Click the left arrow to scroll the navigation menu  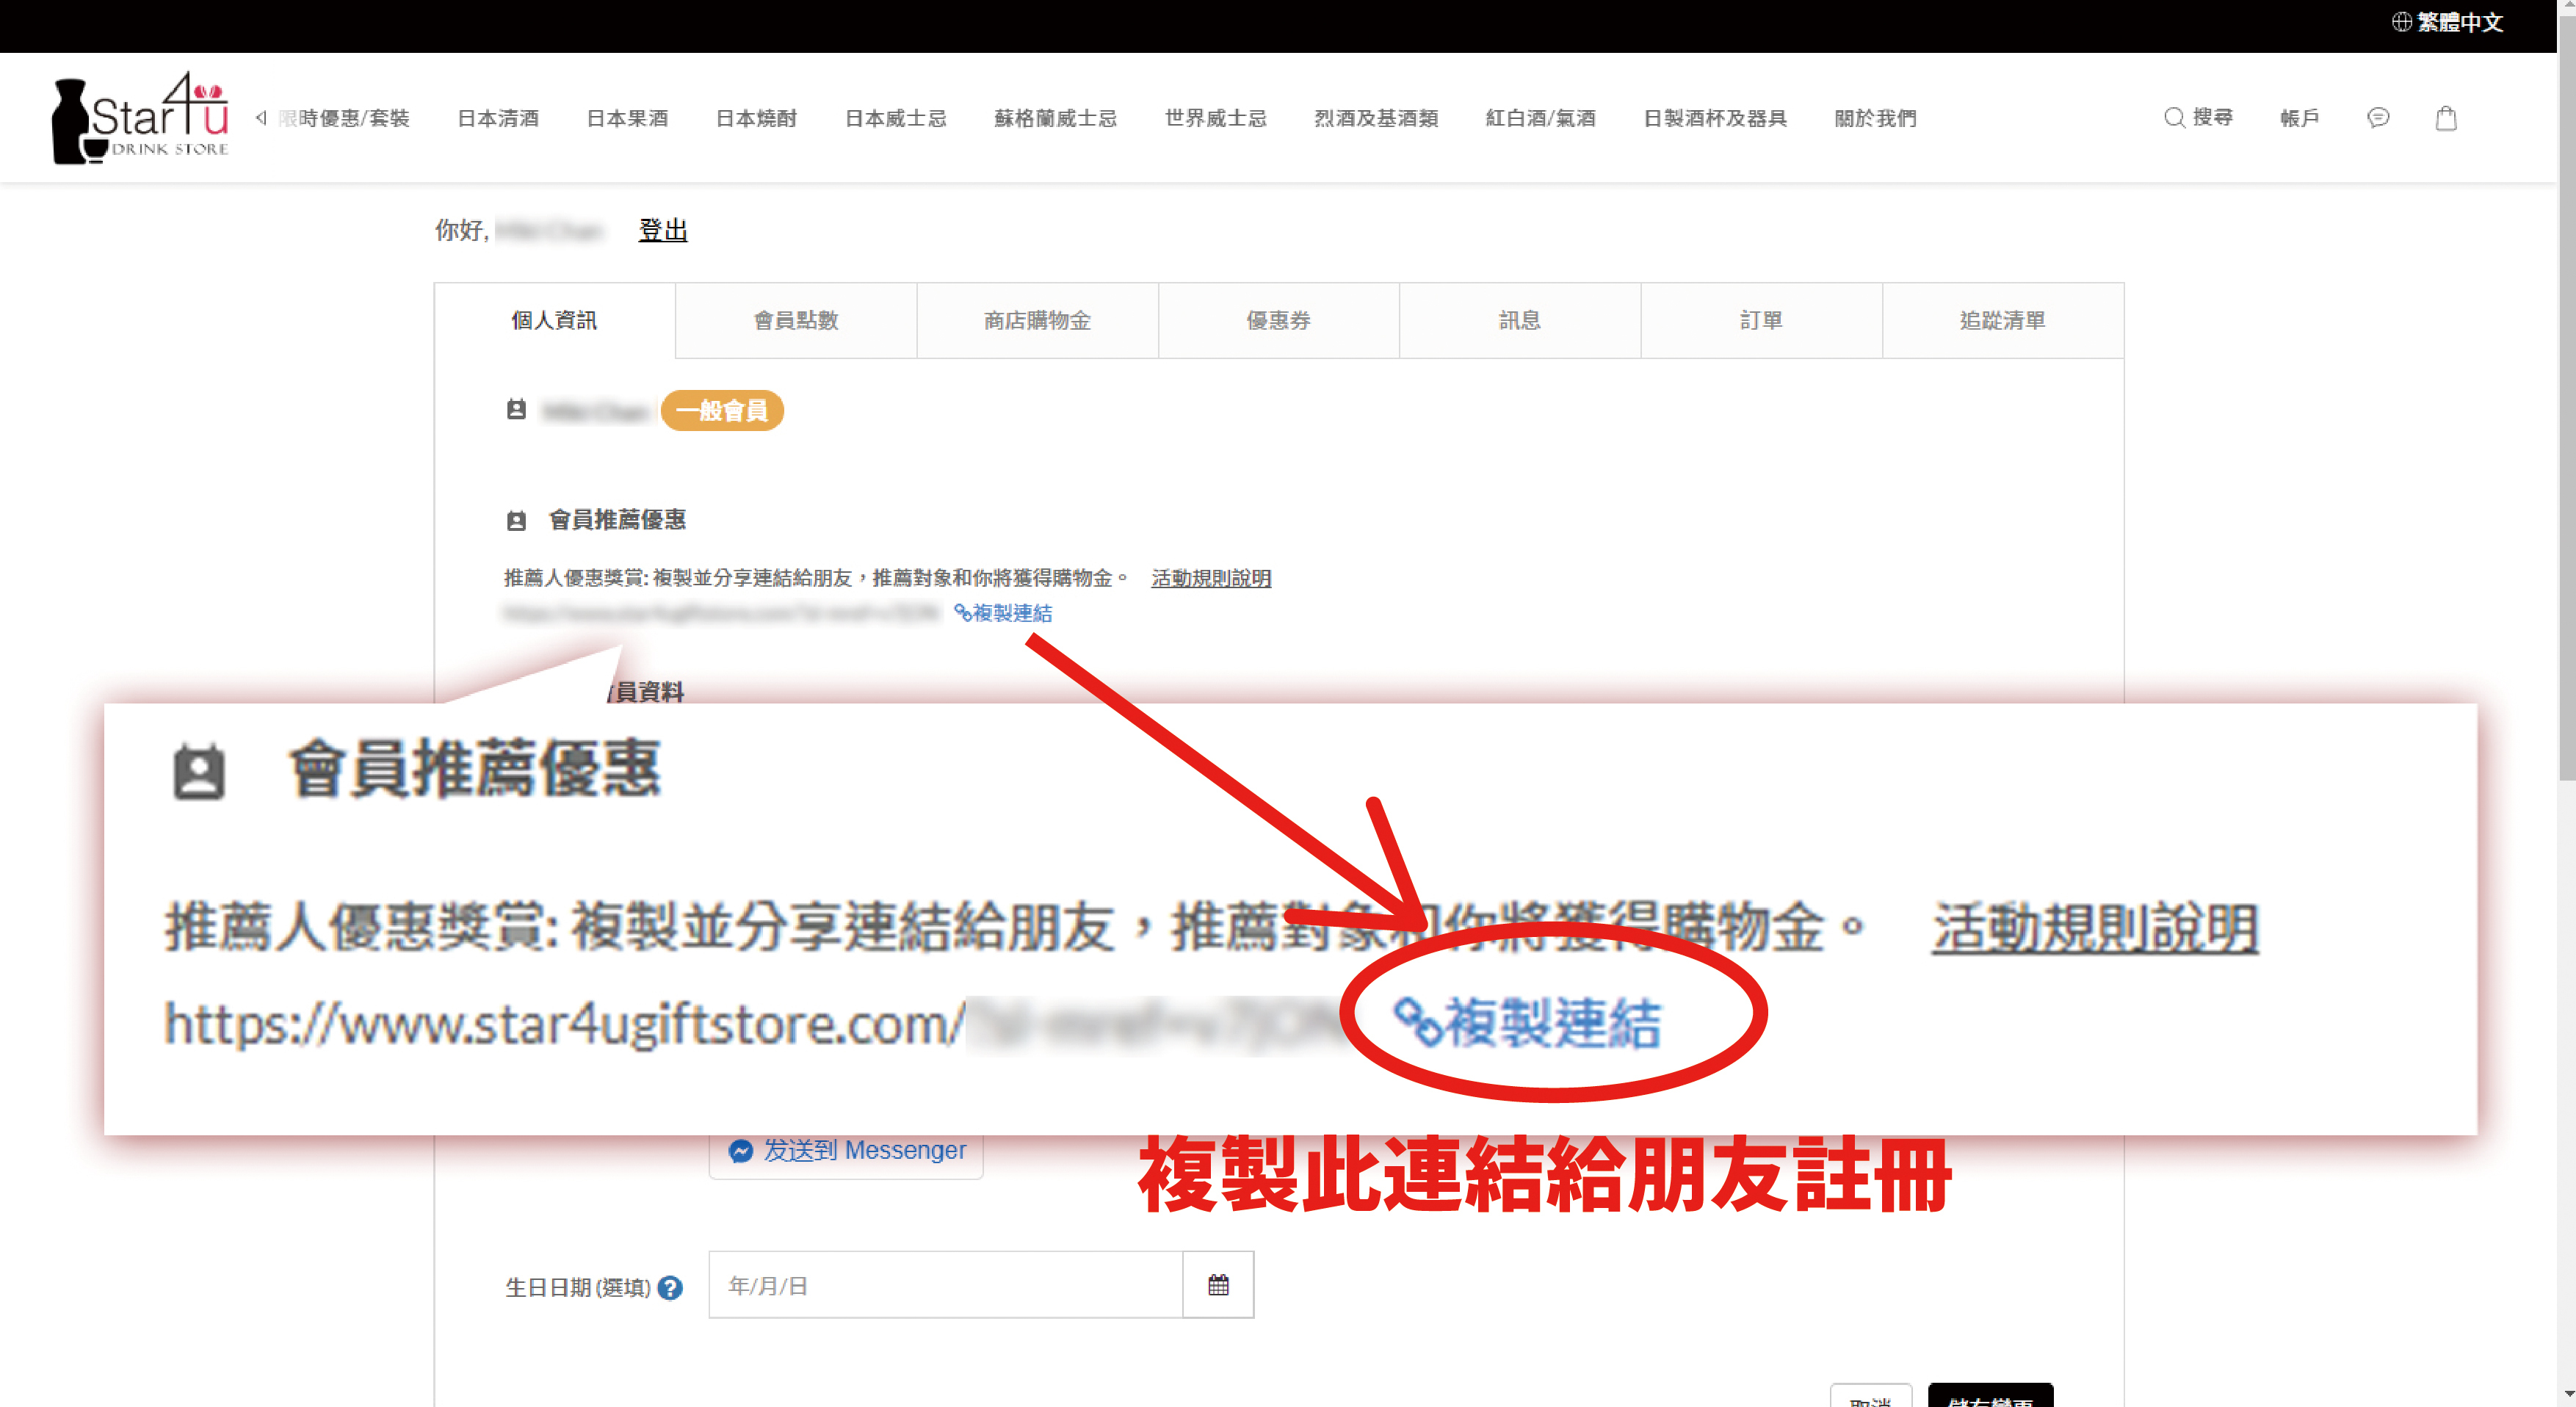tap(261, 118)
